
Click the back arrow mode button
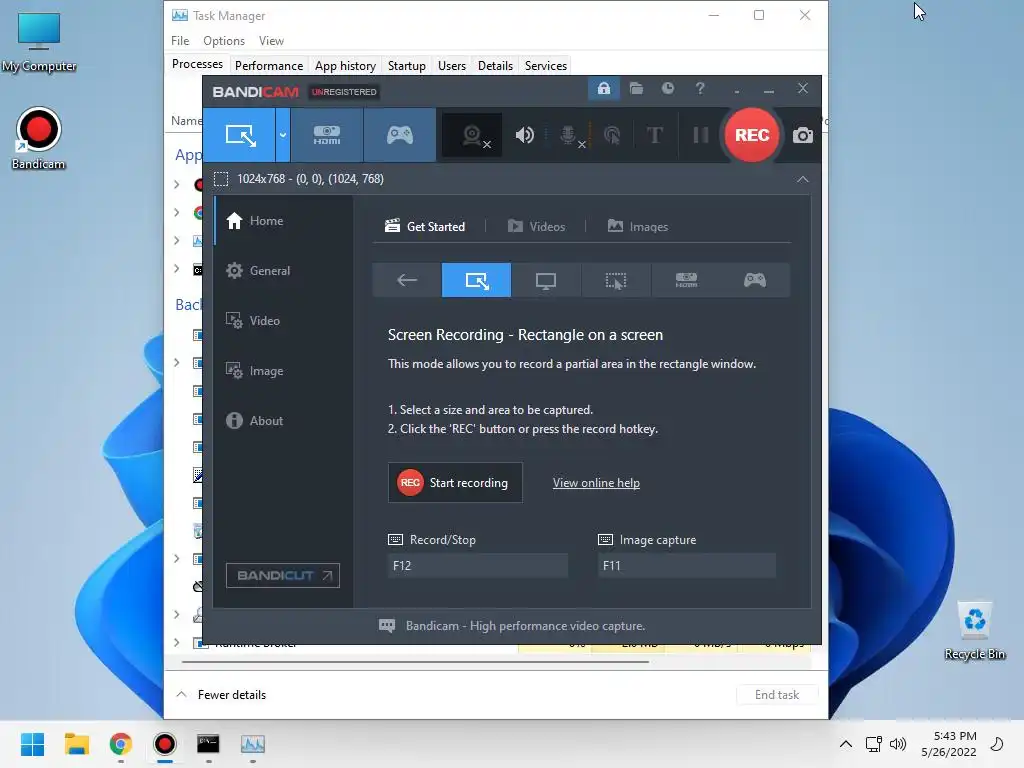(x=407, y=280)
